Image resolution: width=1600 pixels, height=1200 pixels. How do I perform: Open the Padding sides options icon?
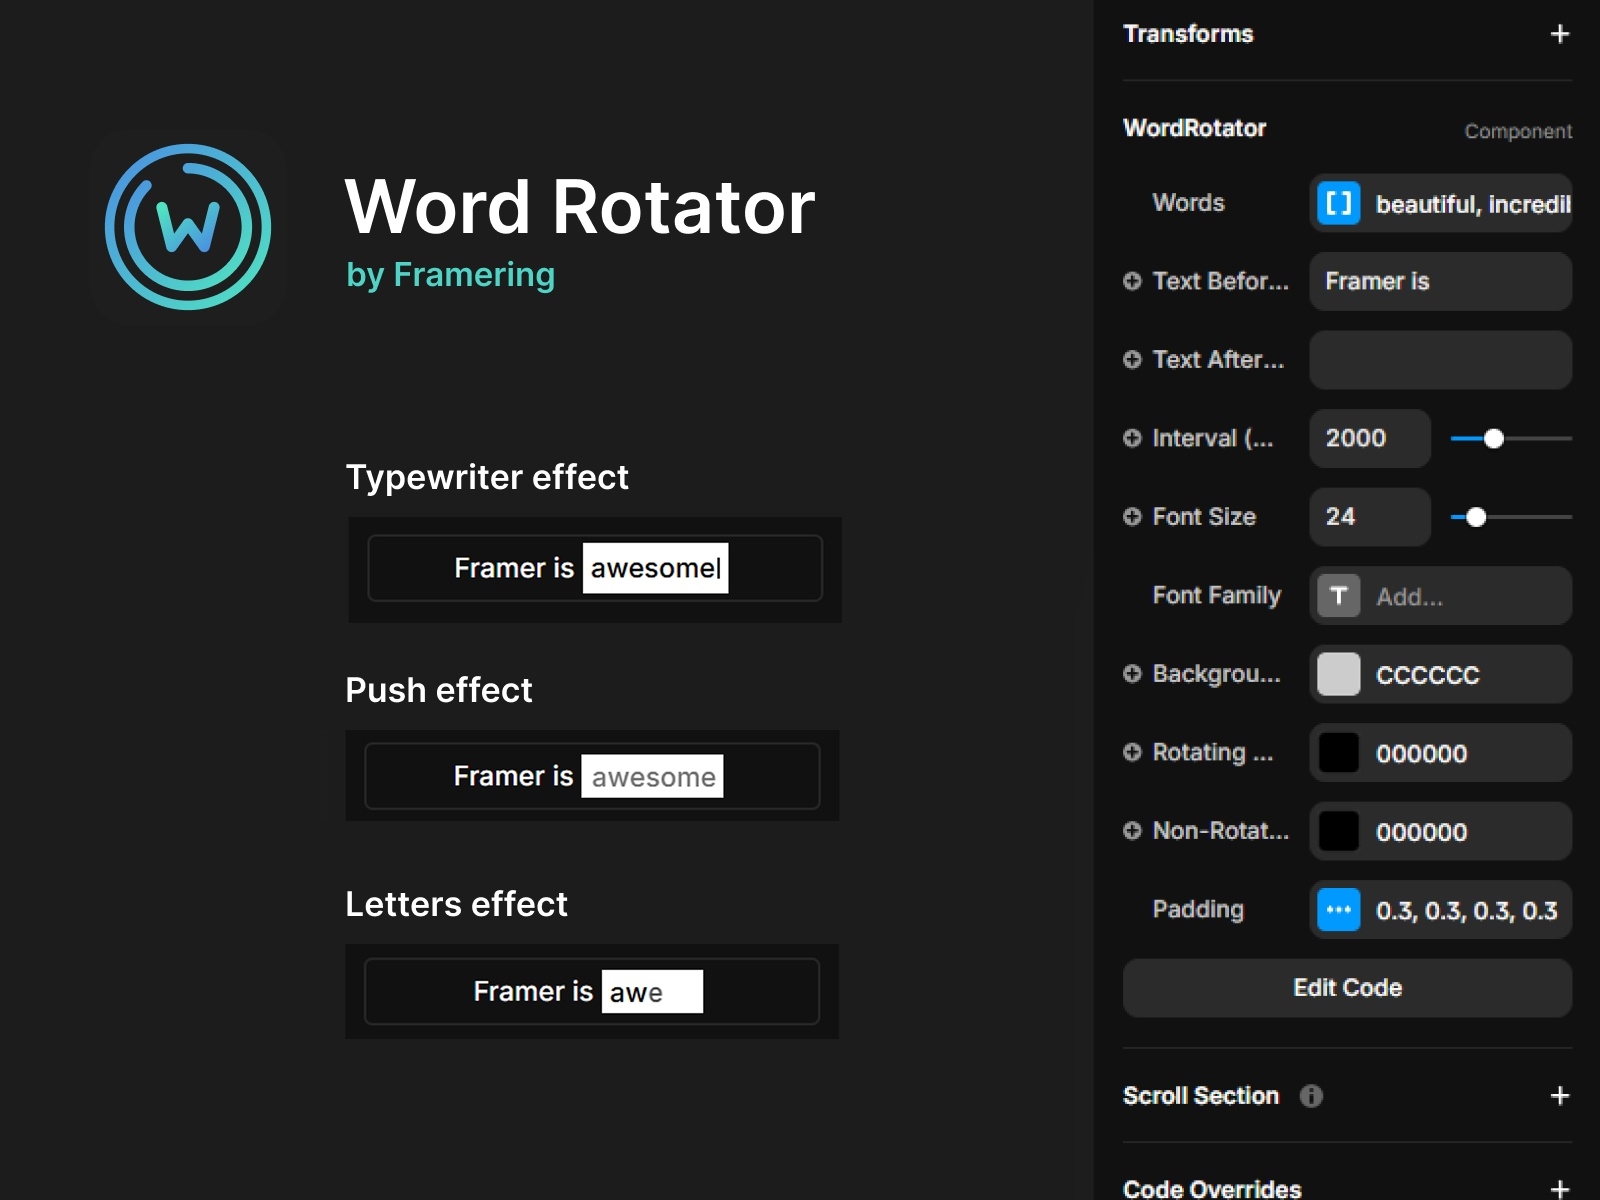click(x=1338, y=910)
